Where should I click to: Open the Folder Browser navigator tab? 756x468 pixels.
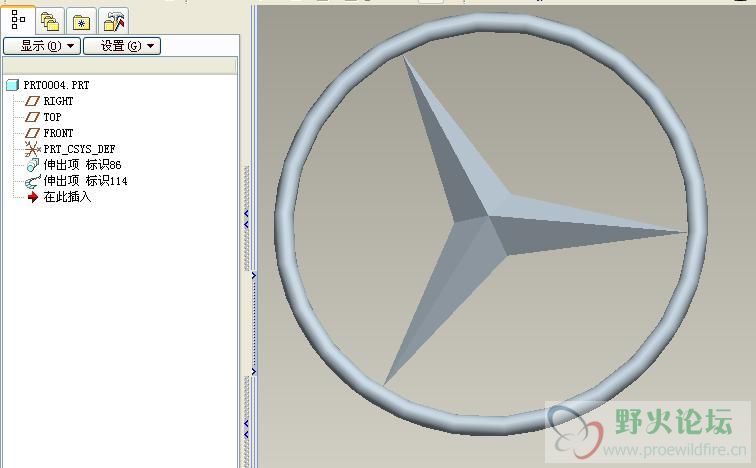50,22
